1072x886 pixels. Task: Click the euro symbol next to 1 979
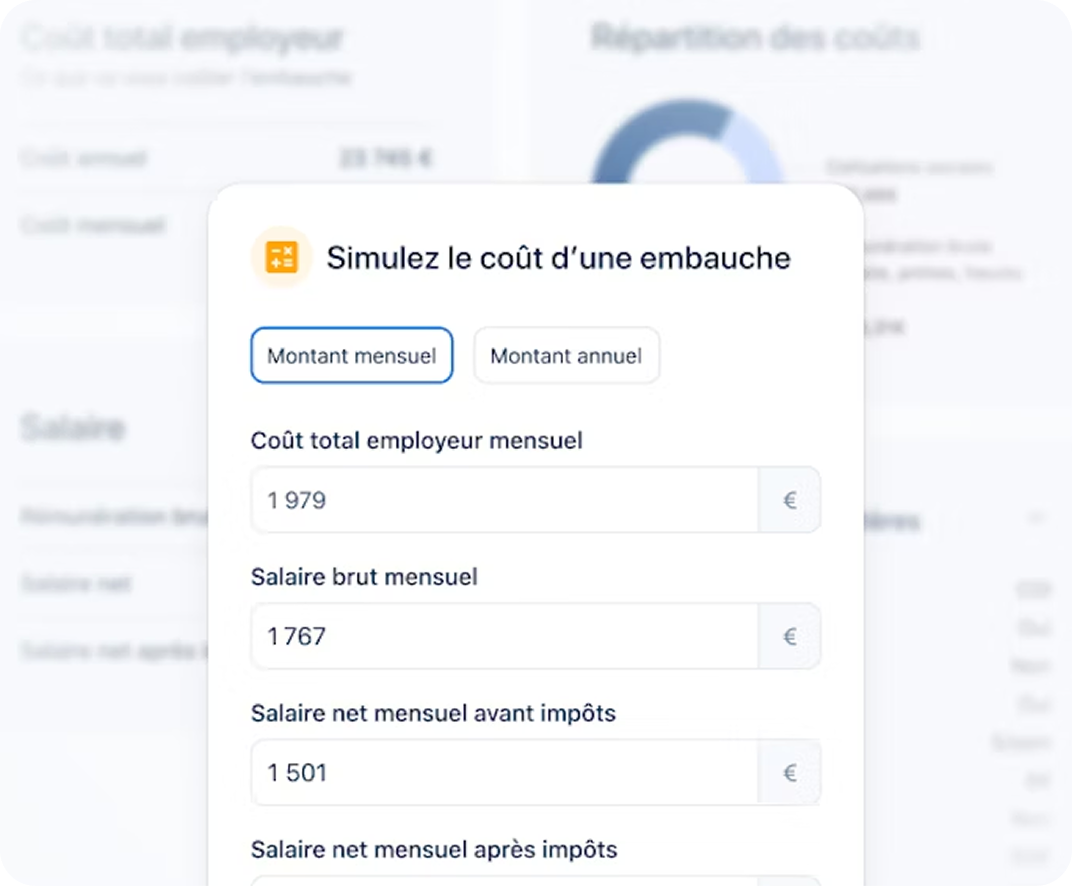click(790, 500)
